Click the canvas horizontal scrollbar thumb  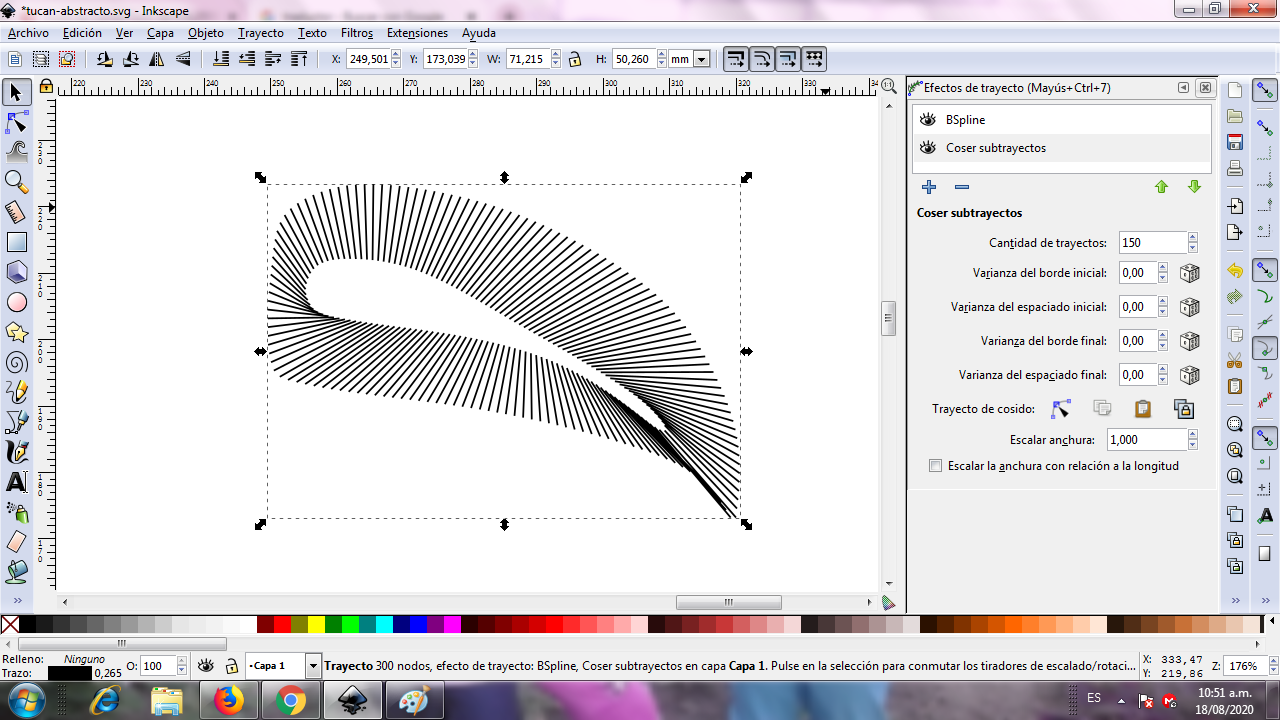click(728, 602)
